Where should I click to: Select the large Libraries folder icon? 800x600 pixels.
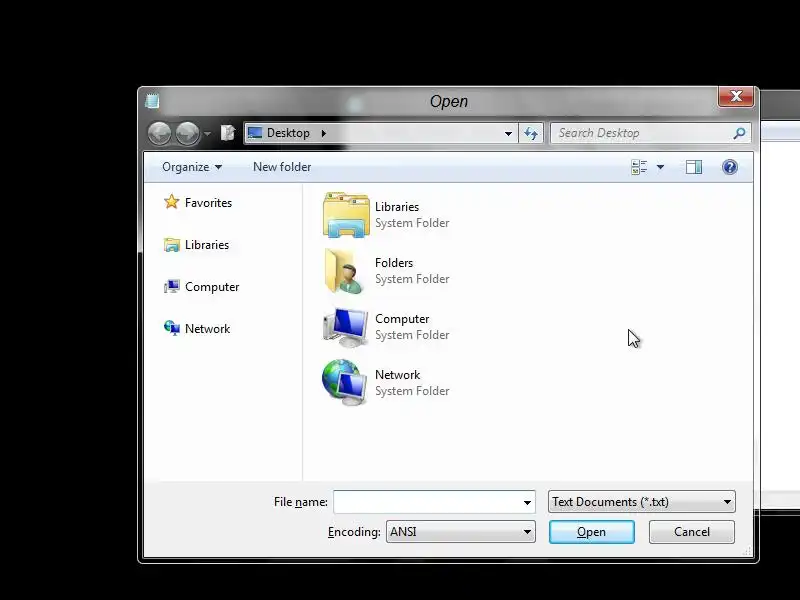coord(346,215)
